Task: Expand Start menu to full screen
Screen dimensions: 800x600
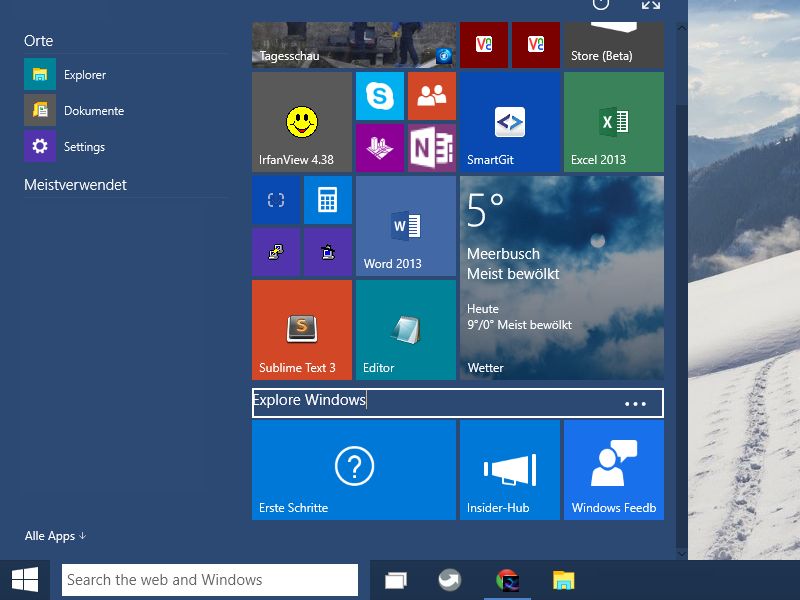Action: pos(651,4)
